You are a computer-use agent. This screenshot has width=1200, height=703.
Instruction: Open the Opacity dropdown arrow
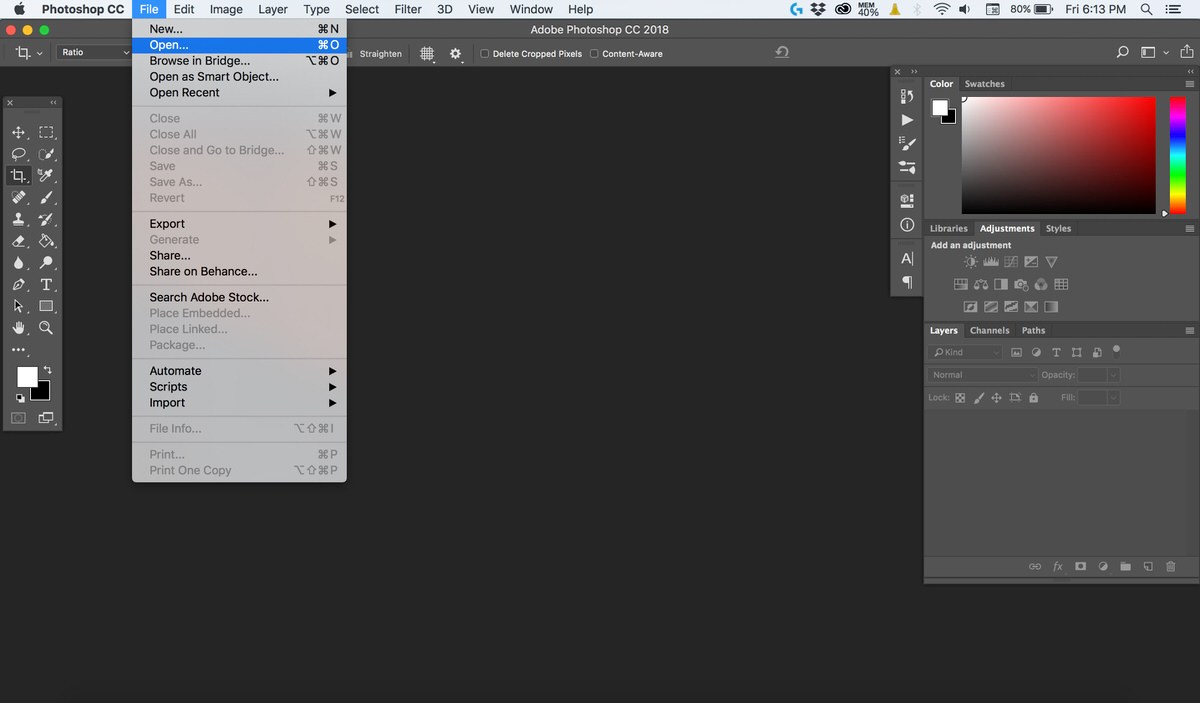[1113, 375]
